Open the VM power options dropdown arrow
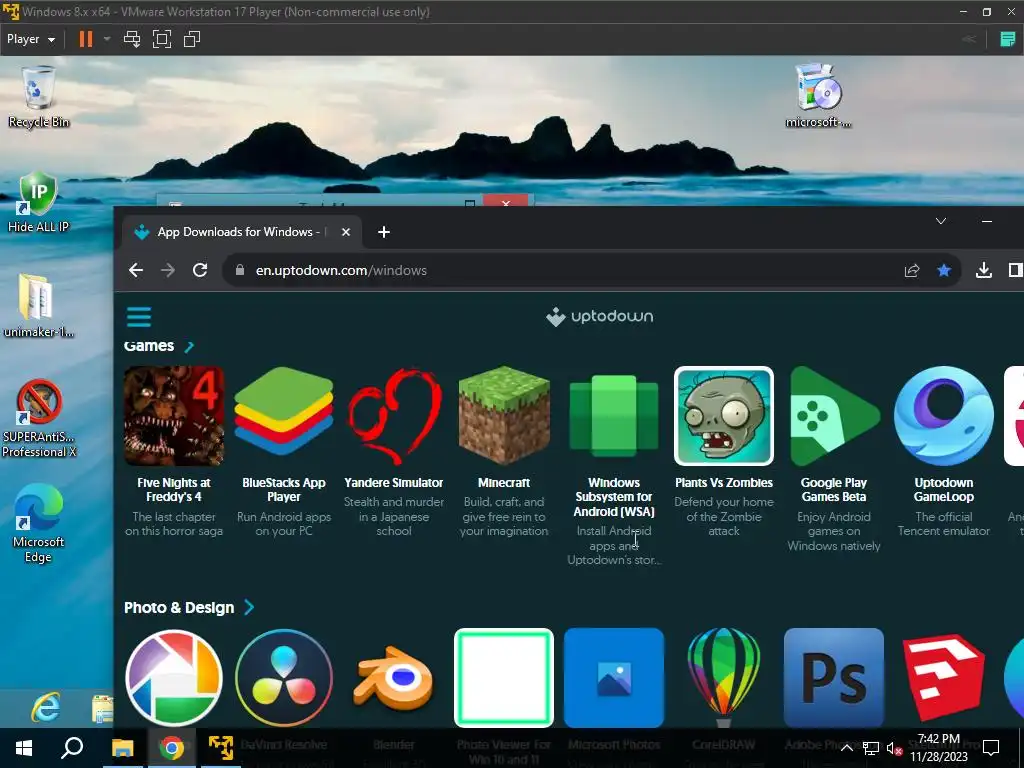This screenshot has height=768, width=1024. point(106,39)
